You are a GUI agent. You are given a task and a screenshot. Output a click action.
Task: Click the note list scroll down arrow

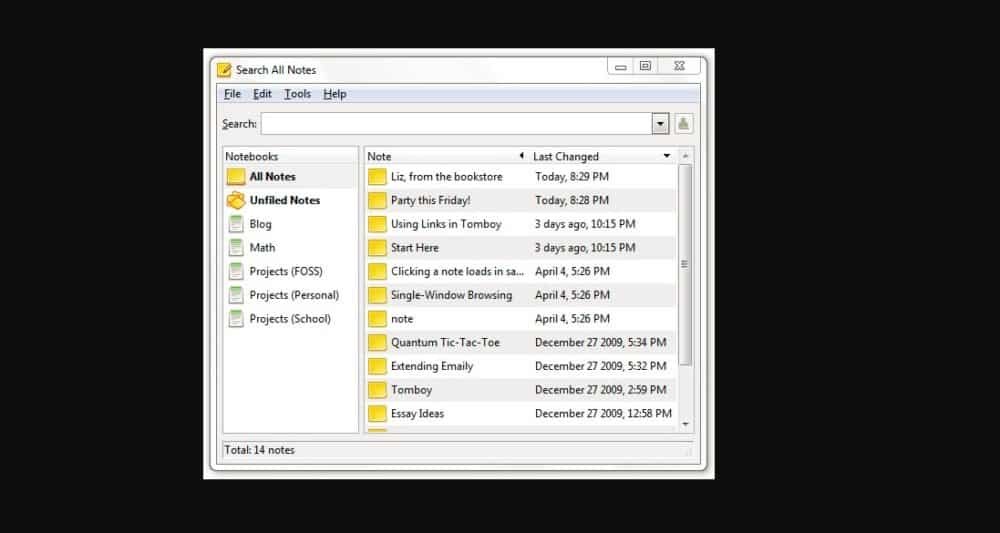coord(685,424)
